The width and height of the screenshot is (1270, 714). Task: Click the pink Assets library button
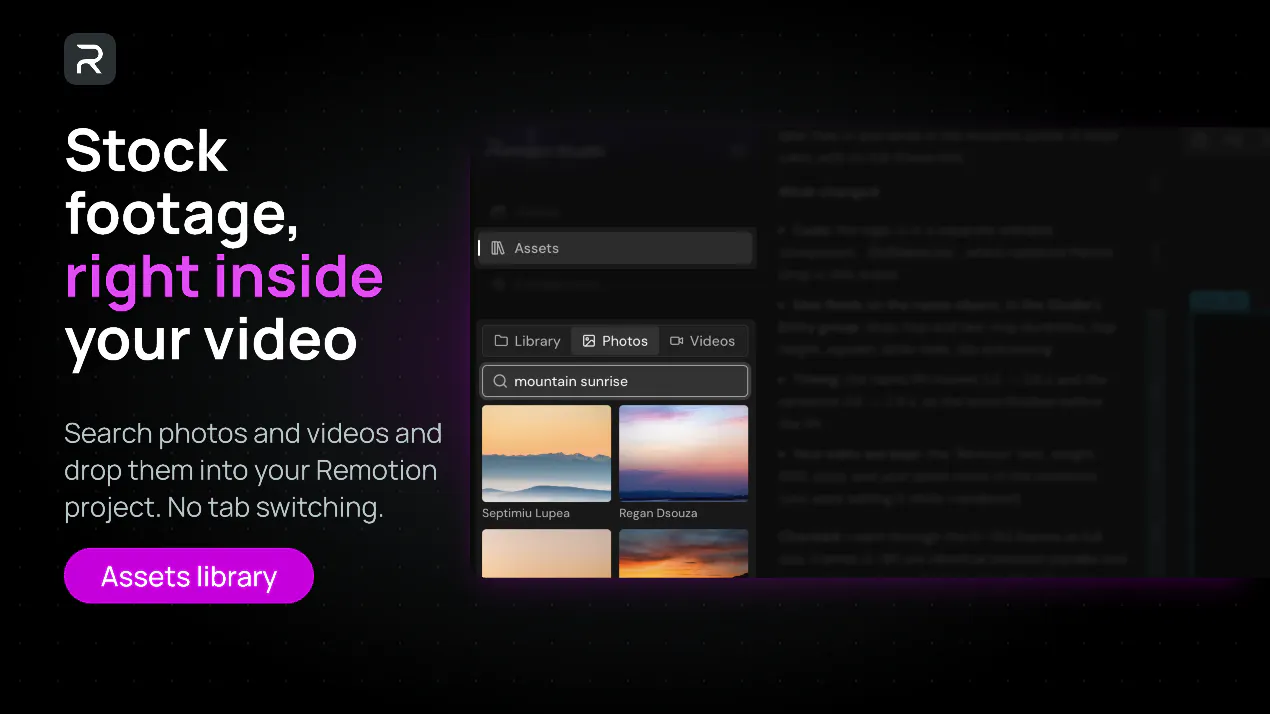(x=189, y=576)
